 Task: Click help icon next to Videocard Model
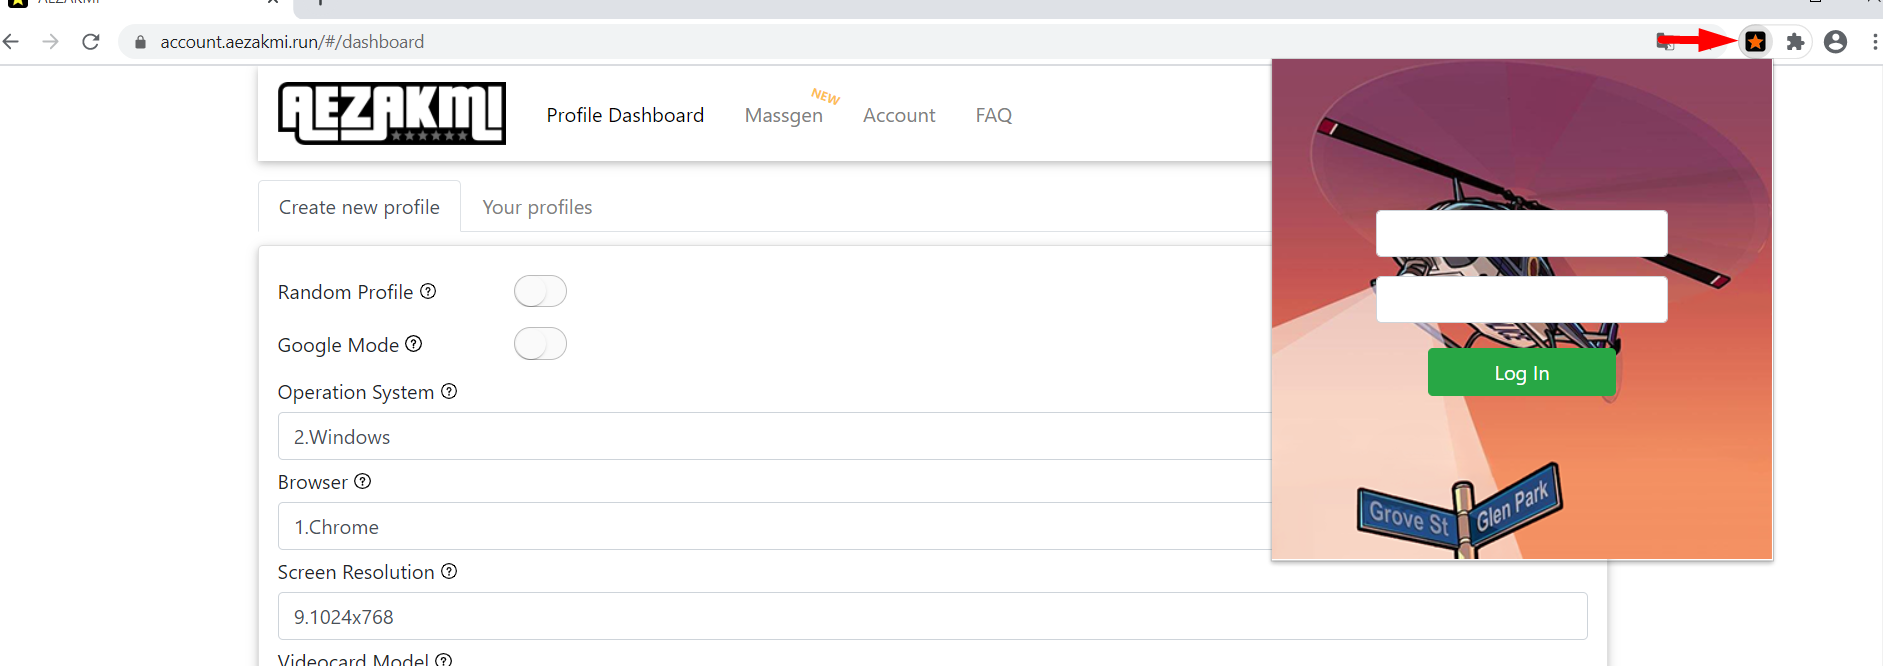[444, 660]
